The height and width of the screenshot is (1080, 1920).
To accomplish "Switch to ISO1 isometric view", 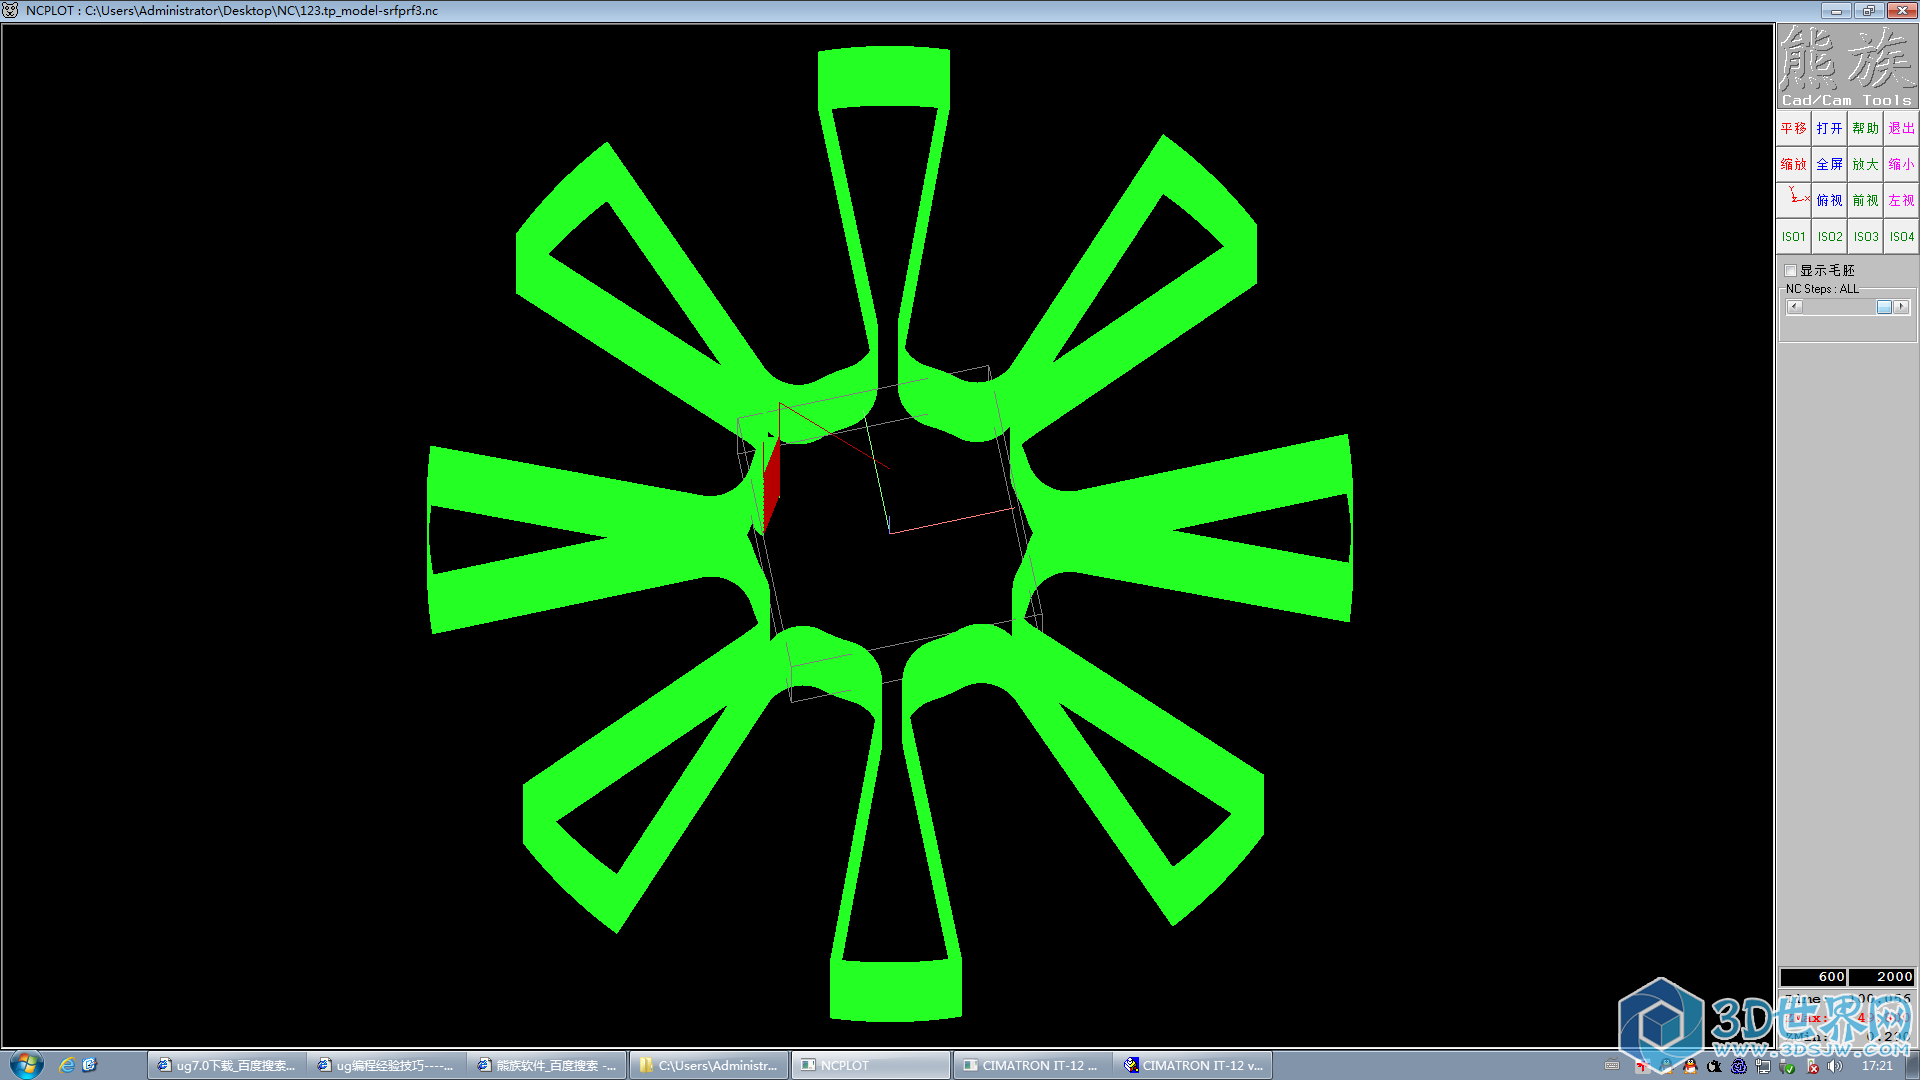I will (1793, 237).
